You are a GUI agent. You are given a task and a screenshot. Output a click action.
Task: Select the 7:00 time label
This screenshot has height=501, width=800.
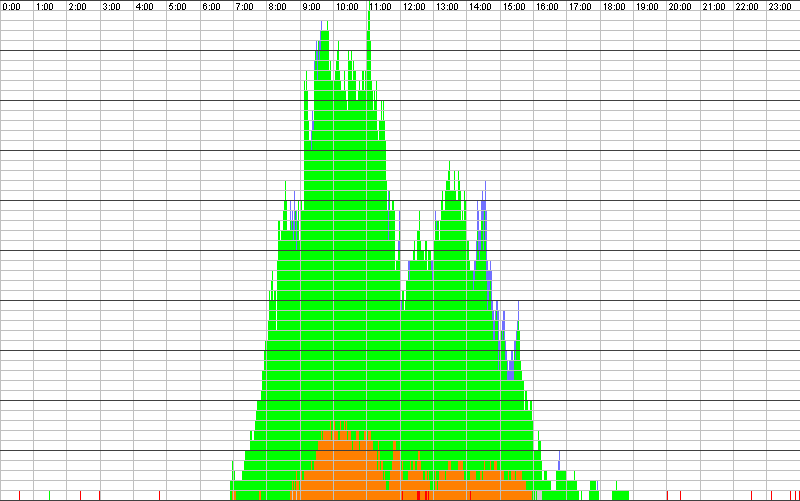tap(244, 7)
